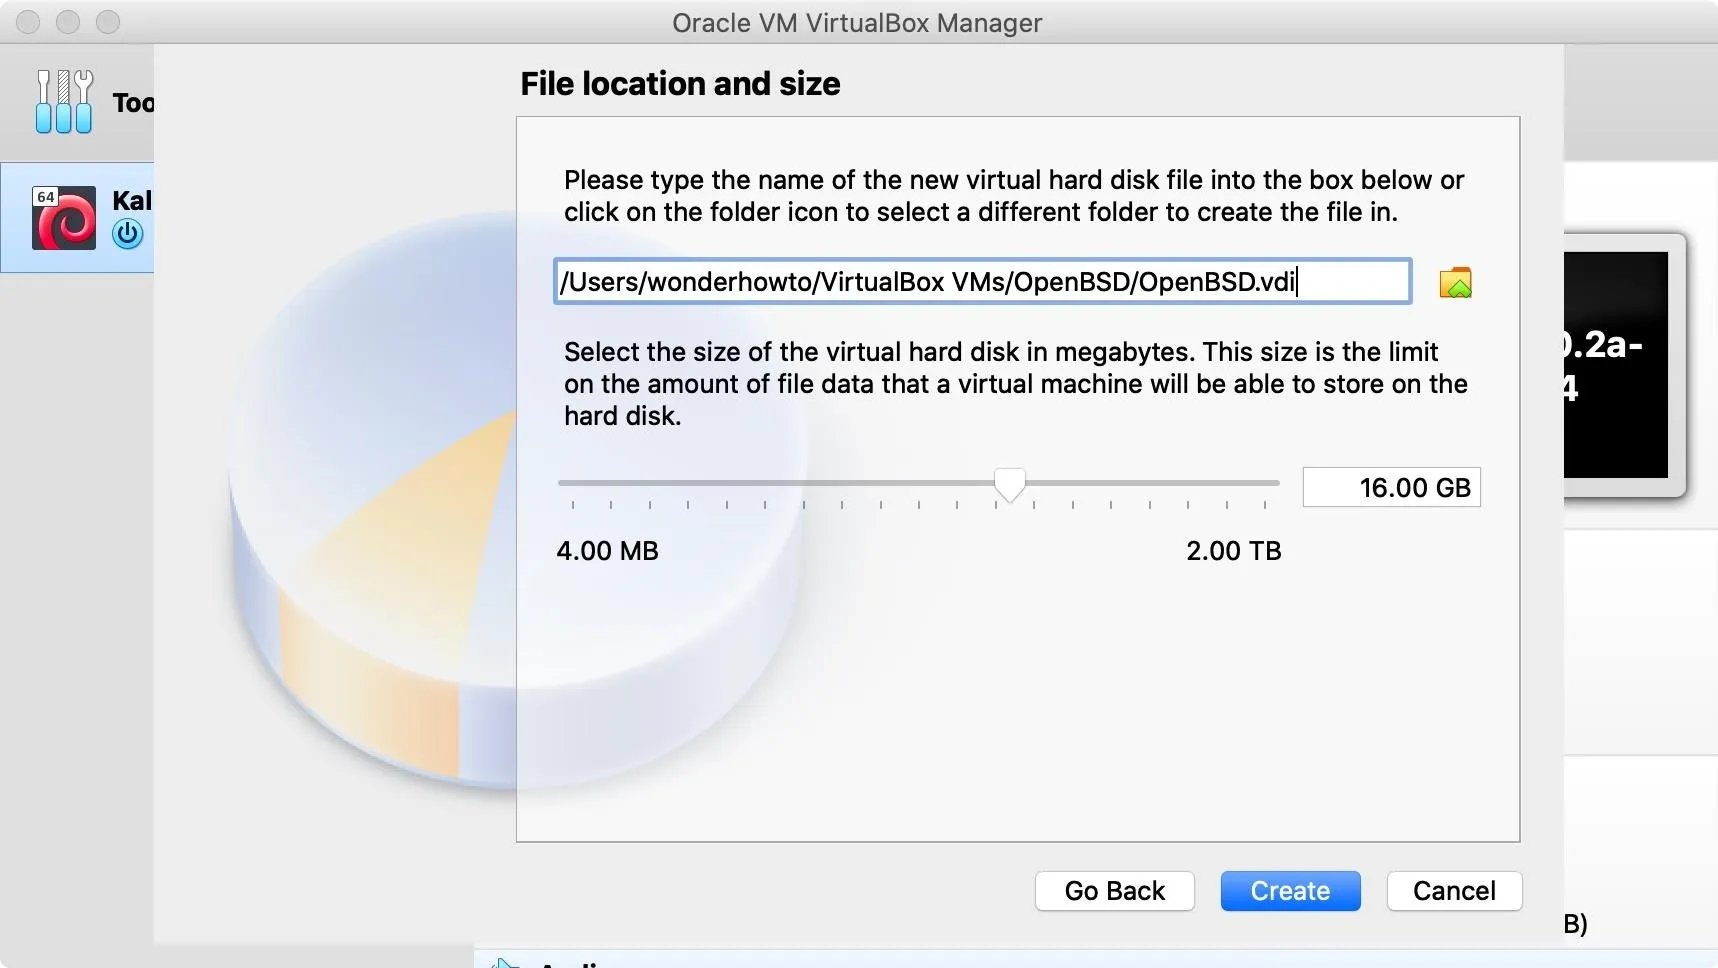Click the Go Back button
Viewport: 1718px width, 968px height.
point(1115,891)
